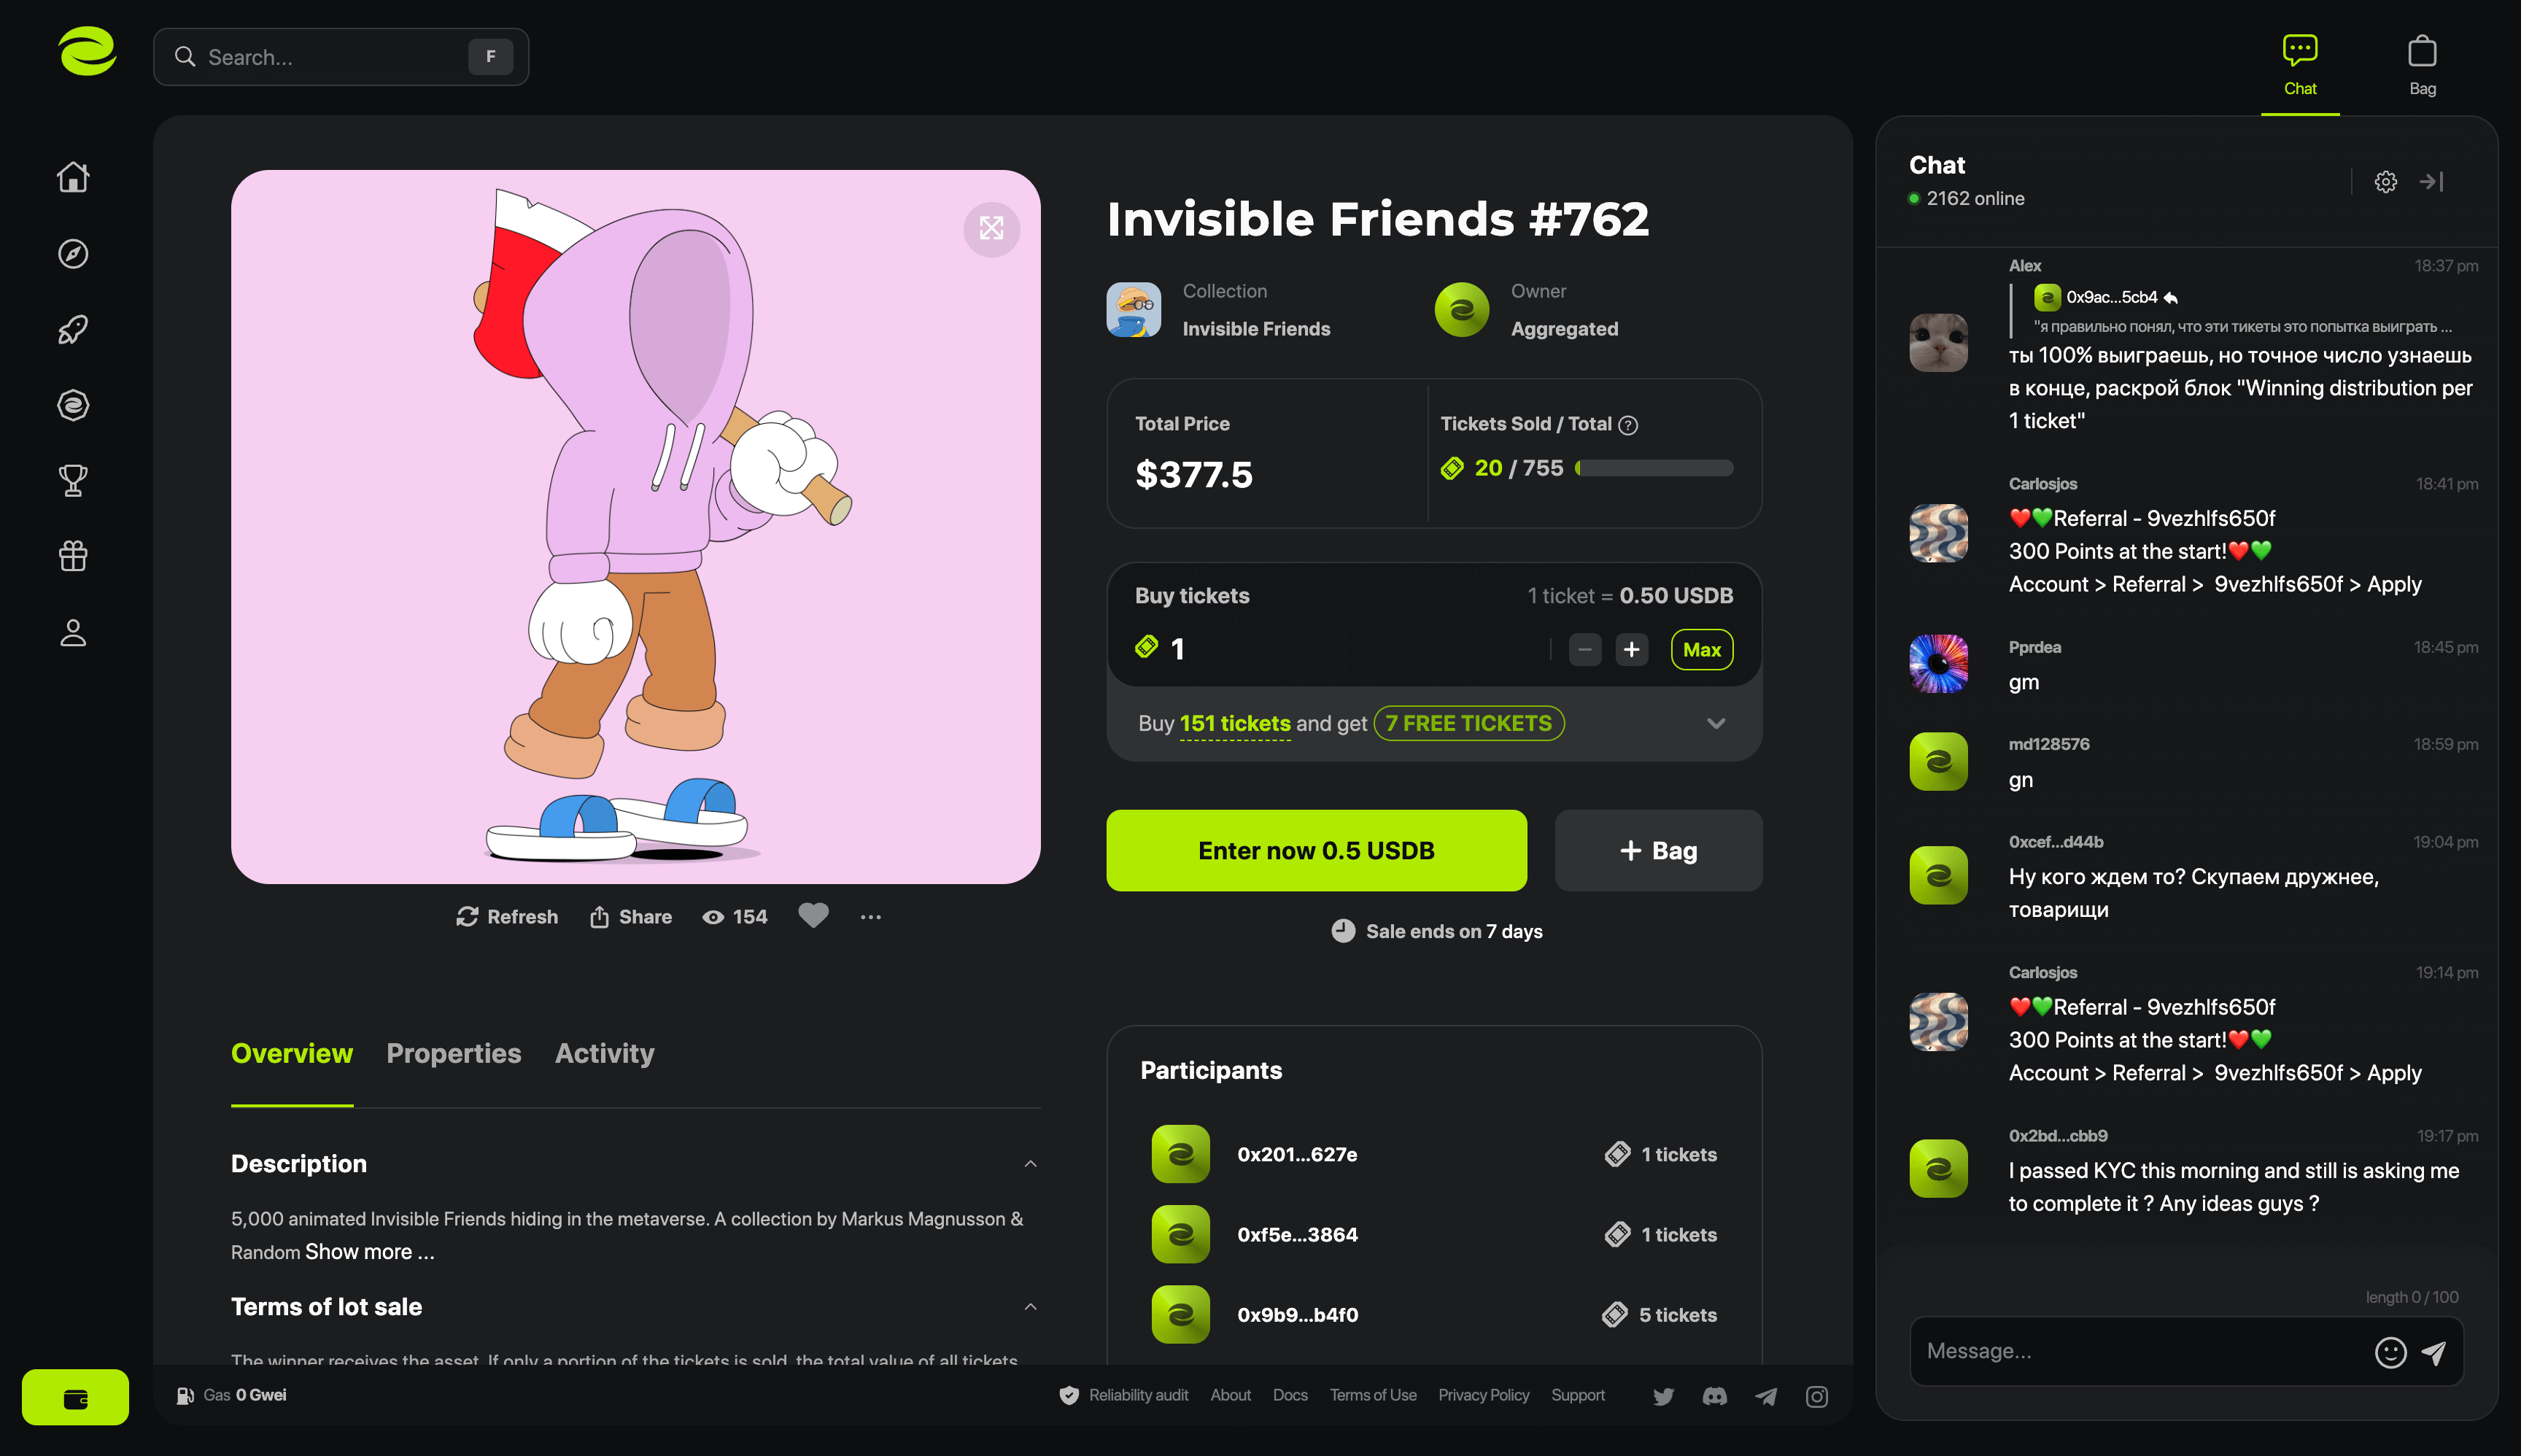Open the gift rewards sidebar icon
2521x1456 pixels.
coord(73,556)
